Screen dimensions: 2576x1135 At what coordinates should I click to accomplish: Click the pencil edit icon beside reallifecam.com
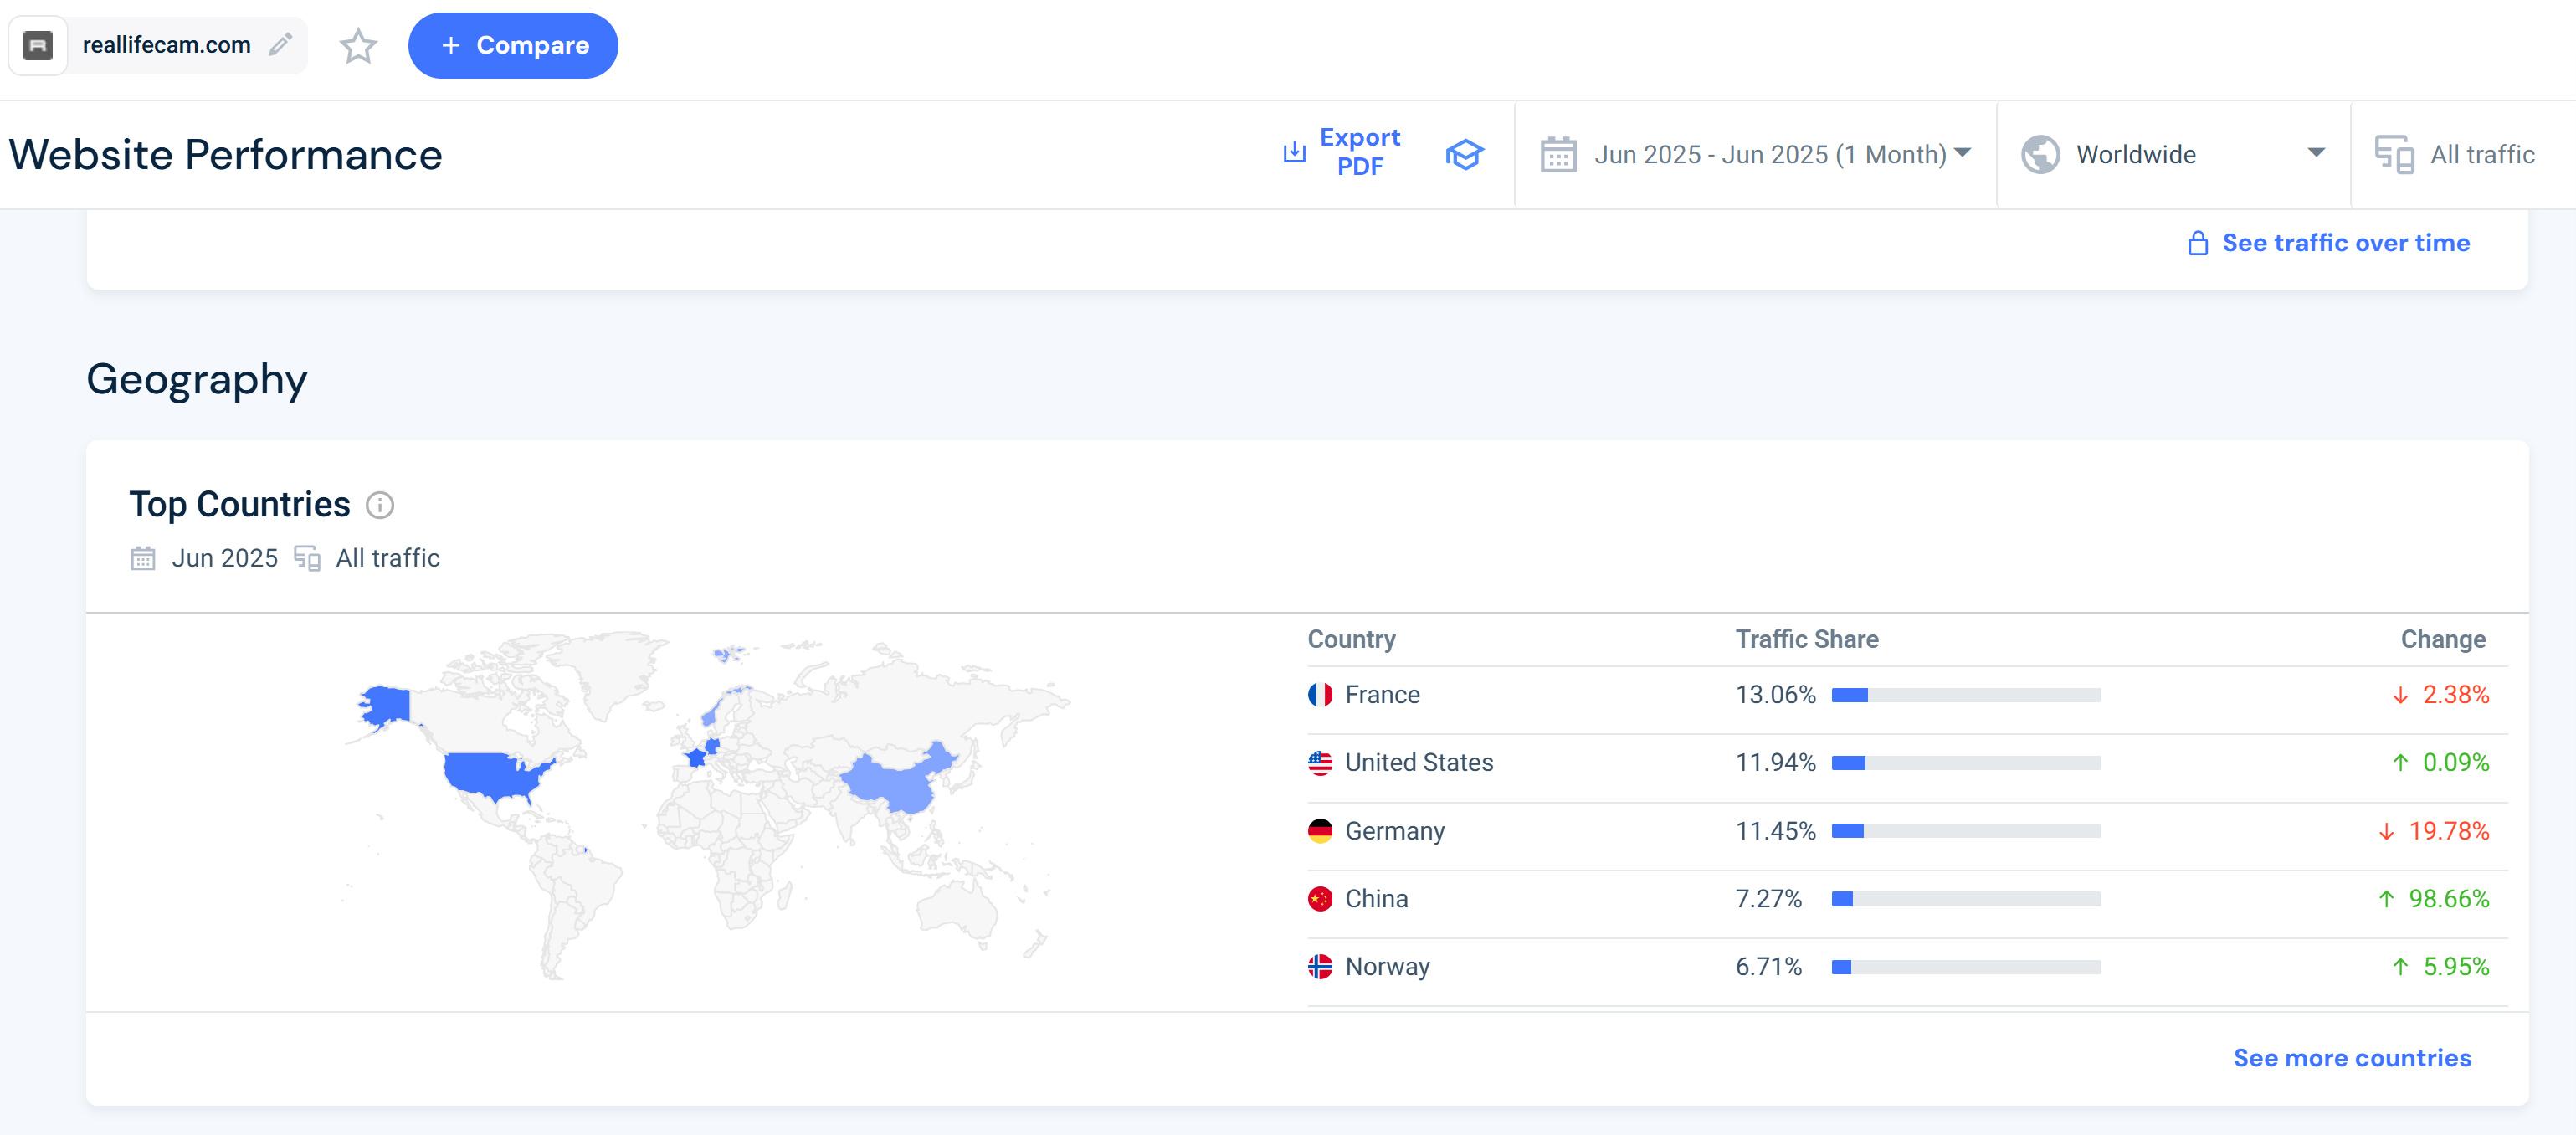click(281, 44)
